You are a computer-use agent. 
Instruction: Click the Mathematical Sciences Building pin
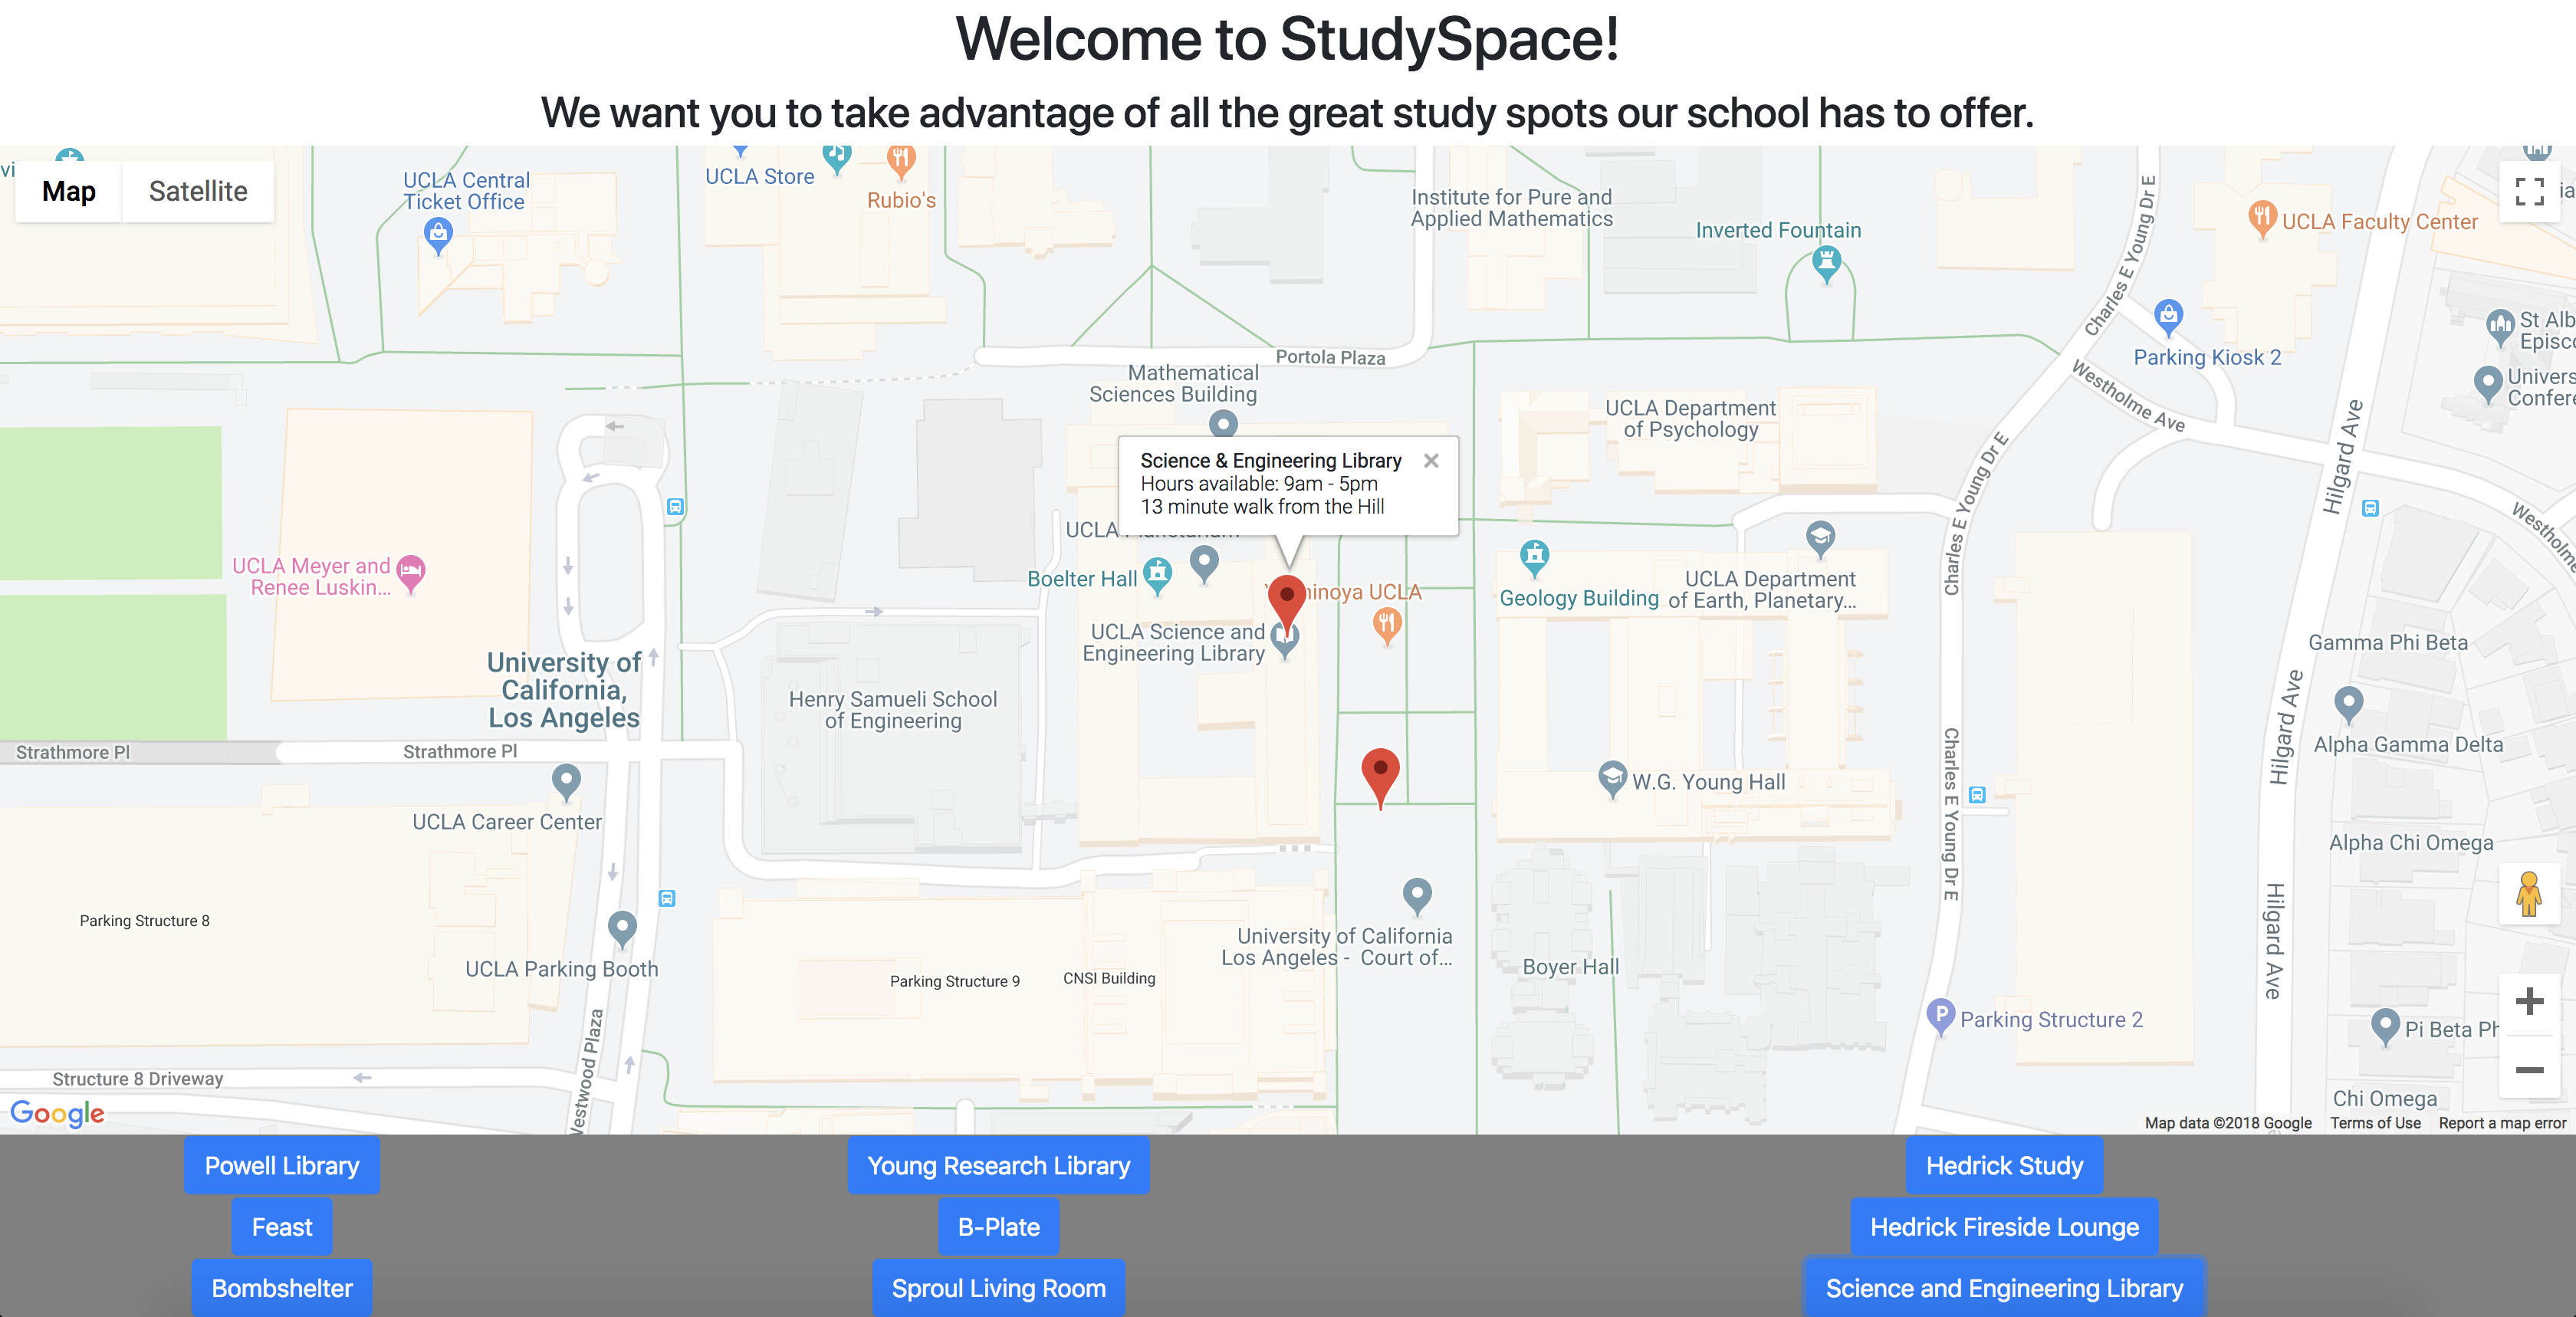(x=1223, y=424)
